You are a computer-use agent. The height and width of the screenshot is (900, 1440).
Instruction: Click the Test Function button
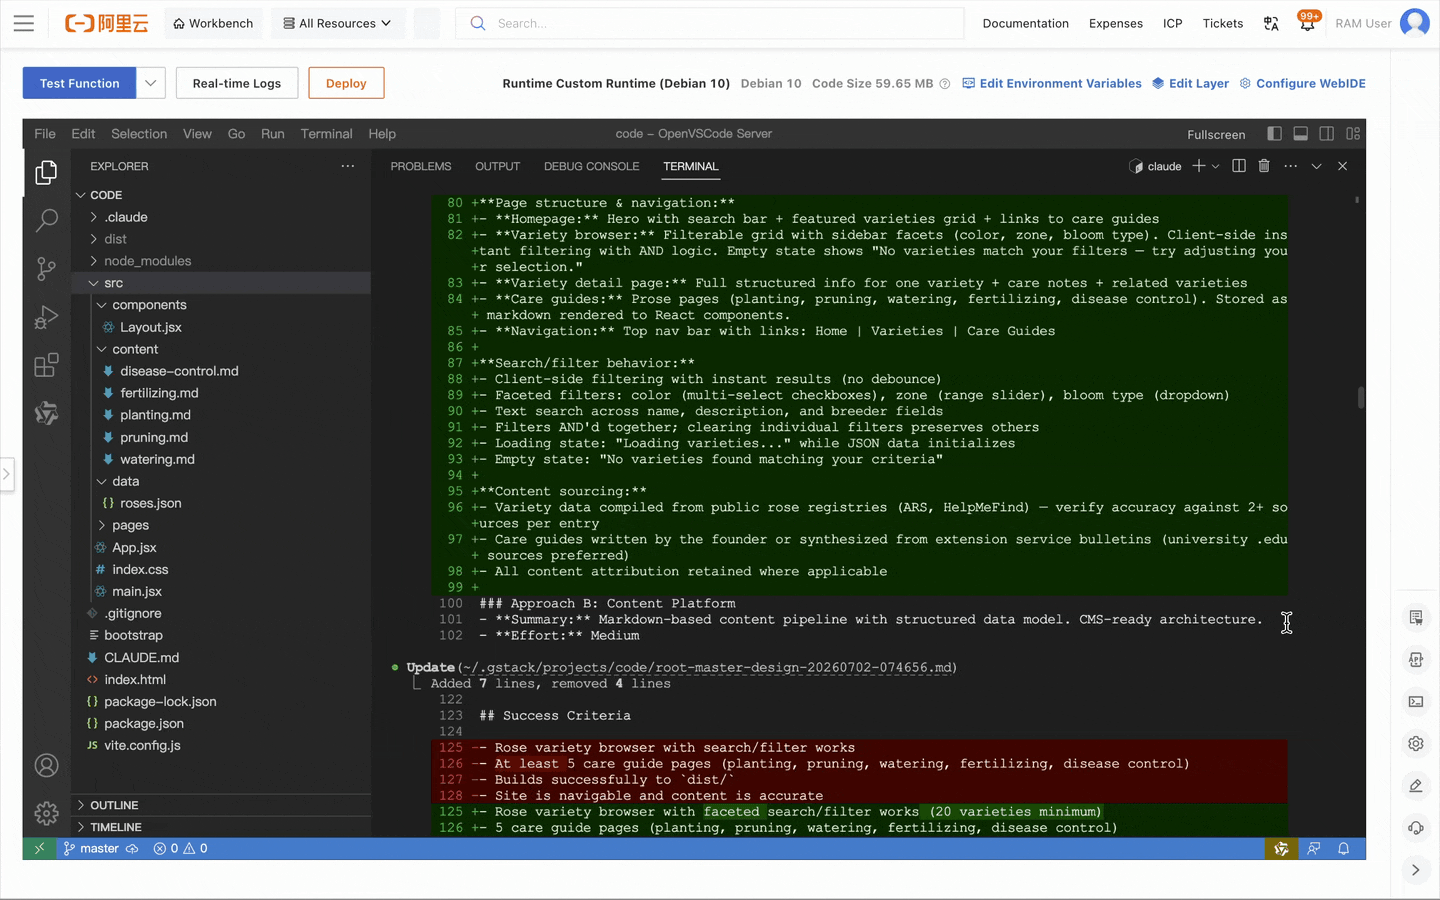(x=80, y=83)
